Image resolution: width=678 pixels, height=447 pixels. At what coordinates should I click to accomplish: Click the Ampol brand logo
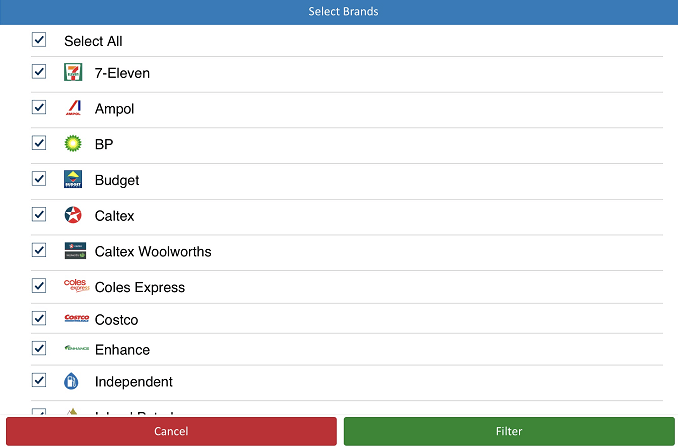coord(73,108)
